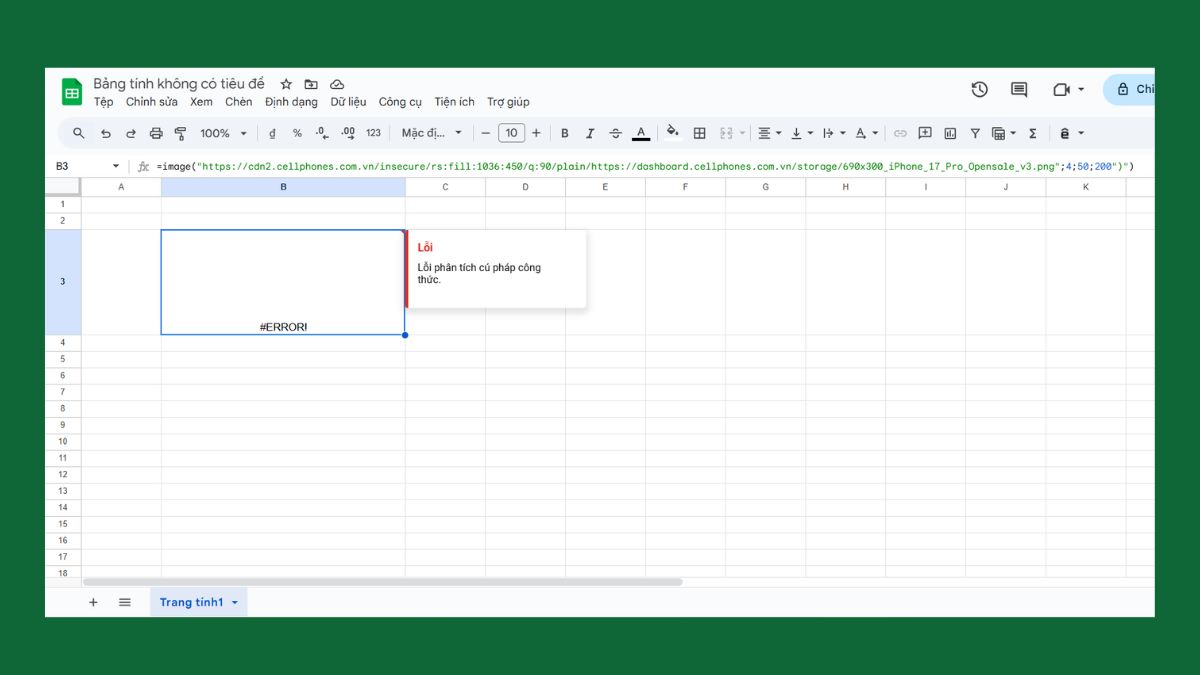This screenshot has height=675, width=1200.
Task: Click the Chia sẻ button
Action: 1138,89
